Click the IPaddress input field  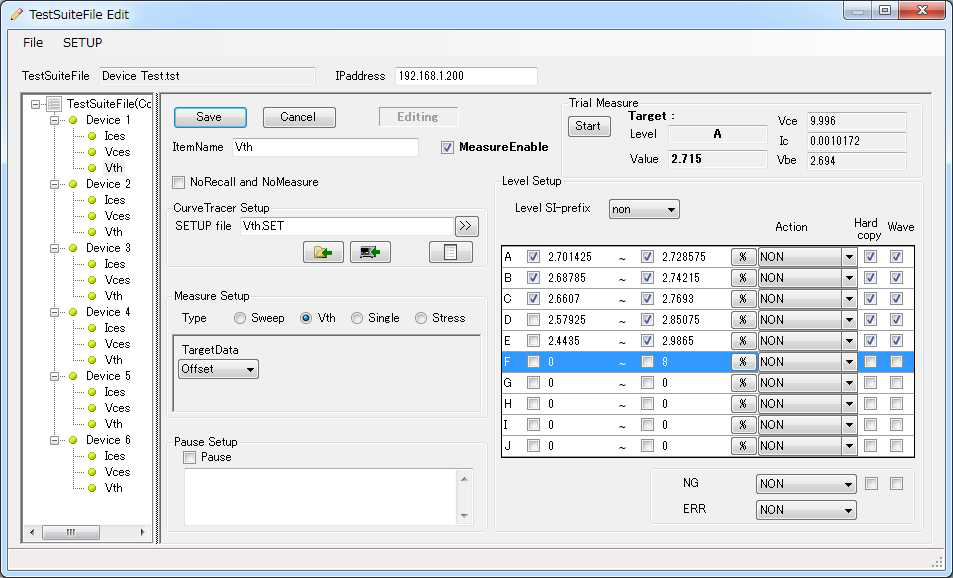click(466, 76)
